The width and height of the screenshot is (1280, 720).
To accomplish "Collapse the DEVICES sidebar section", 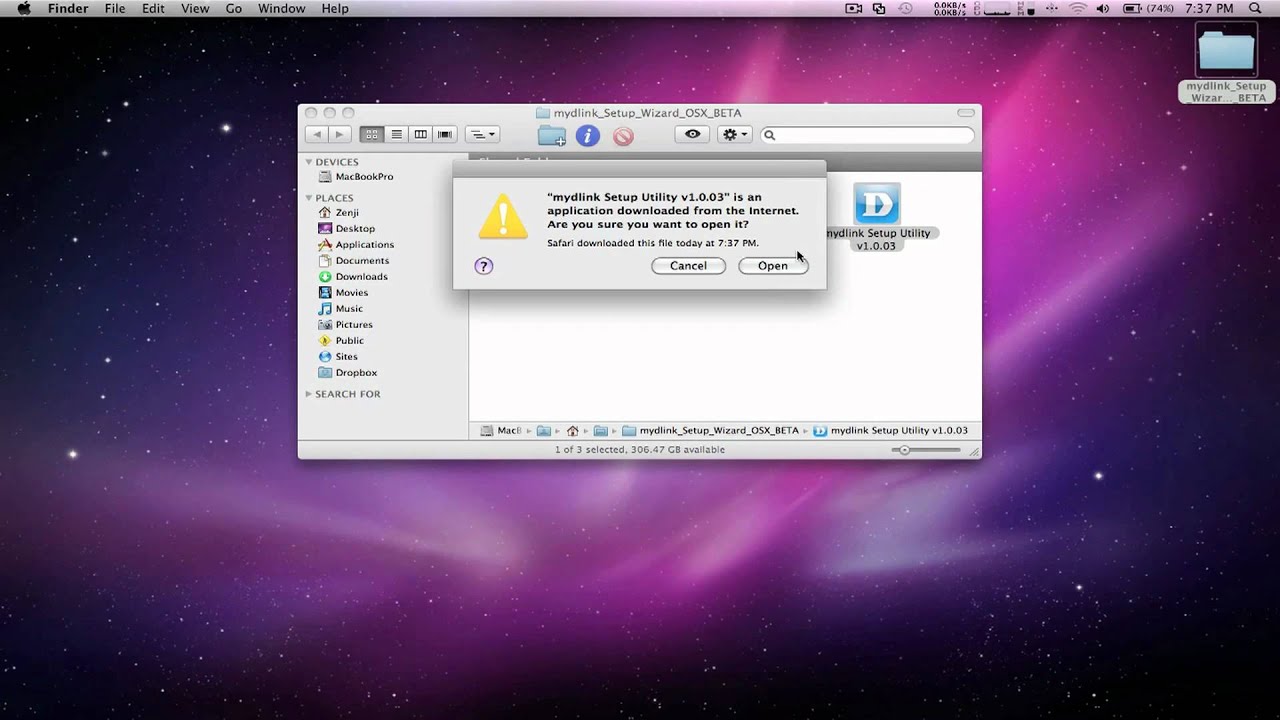I will pos(309,162).
